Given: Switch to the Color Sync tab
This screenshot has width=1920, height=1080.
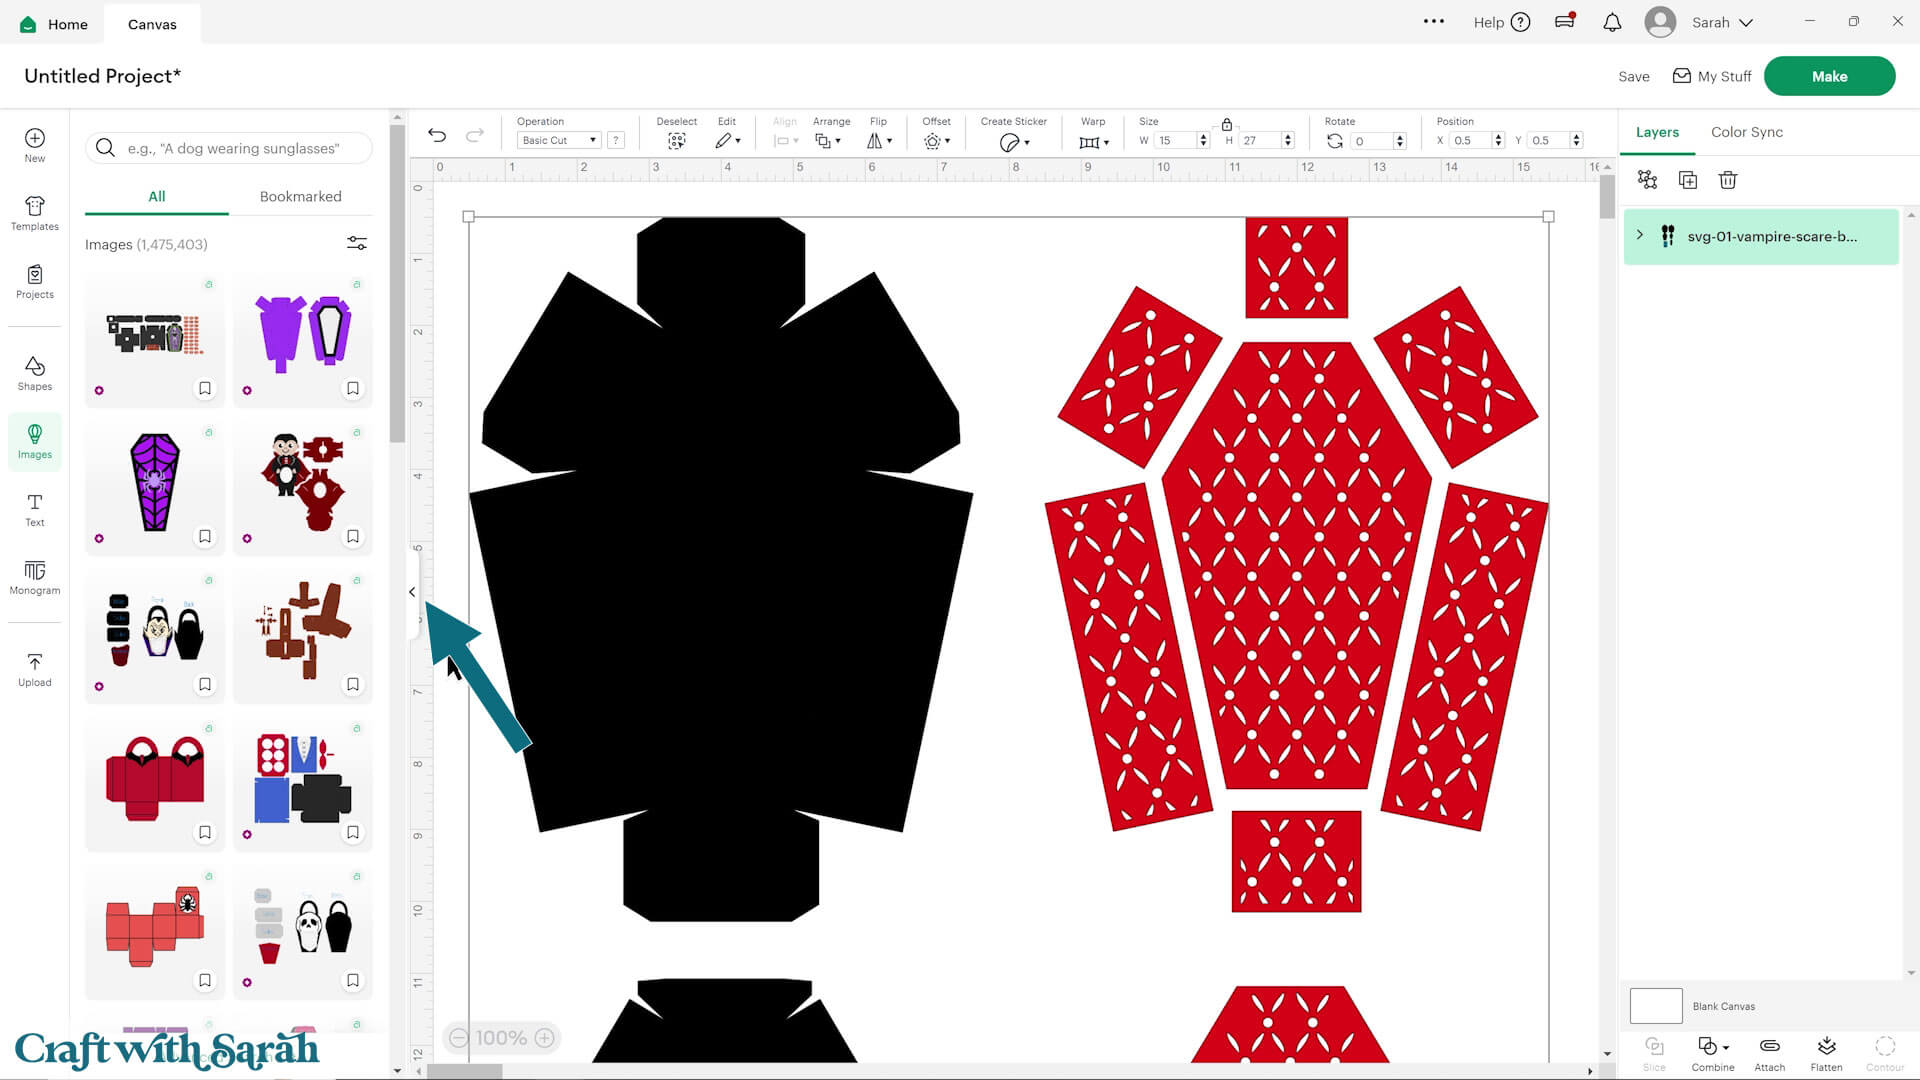Looking at the screenshot, I should click(x=1746, y=131).
